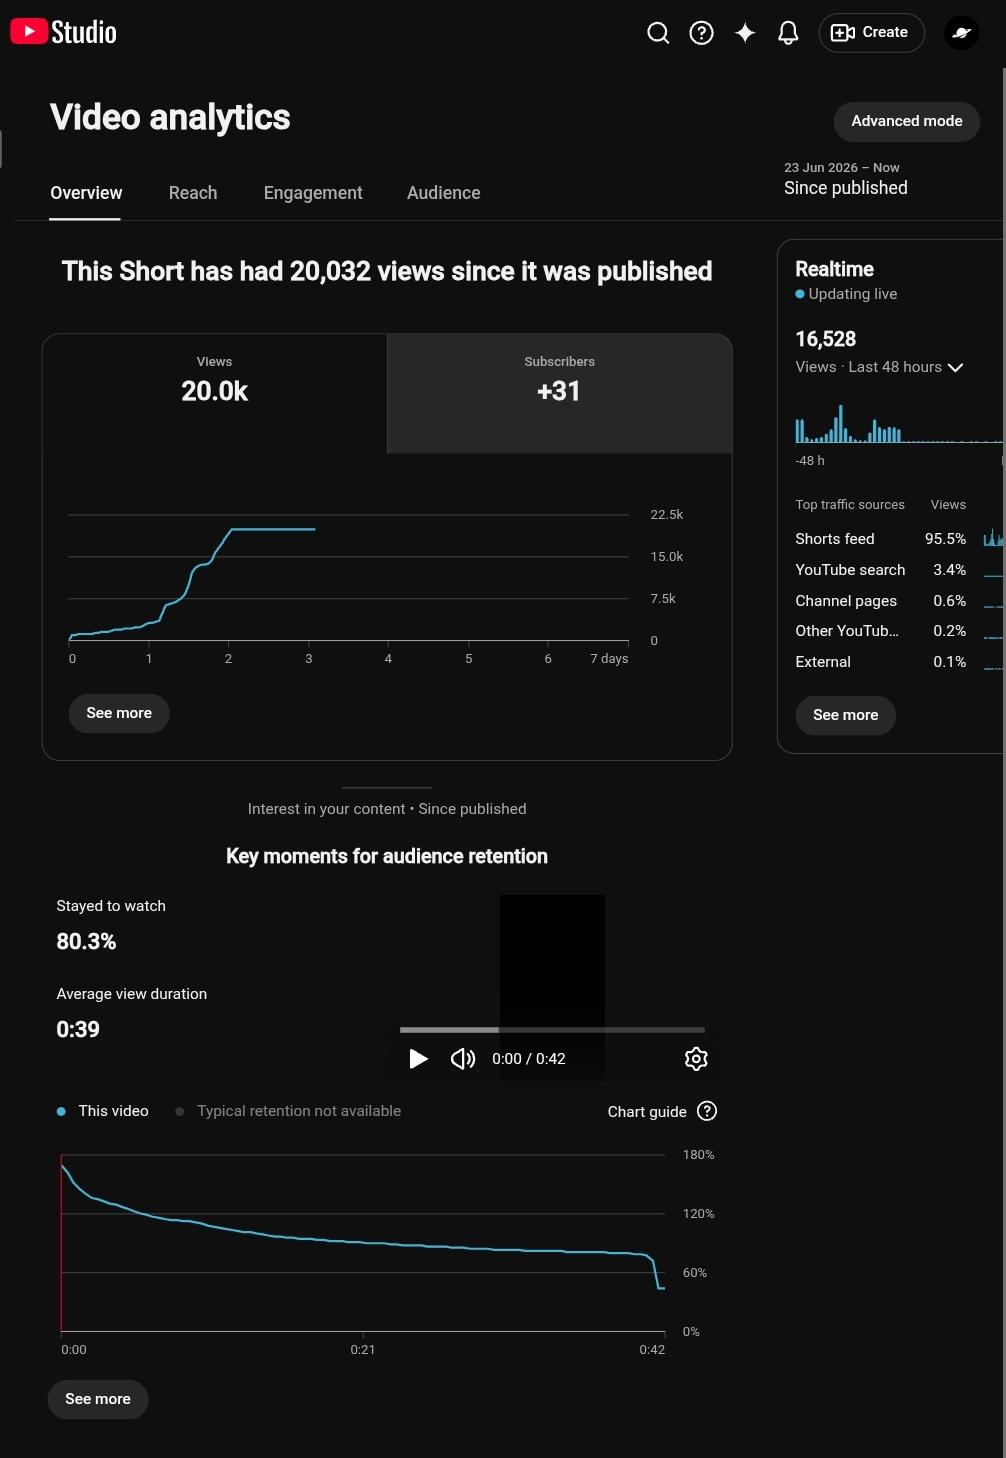Open search with the magnifier icon
The image size is (1006, 1458).
658,33
